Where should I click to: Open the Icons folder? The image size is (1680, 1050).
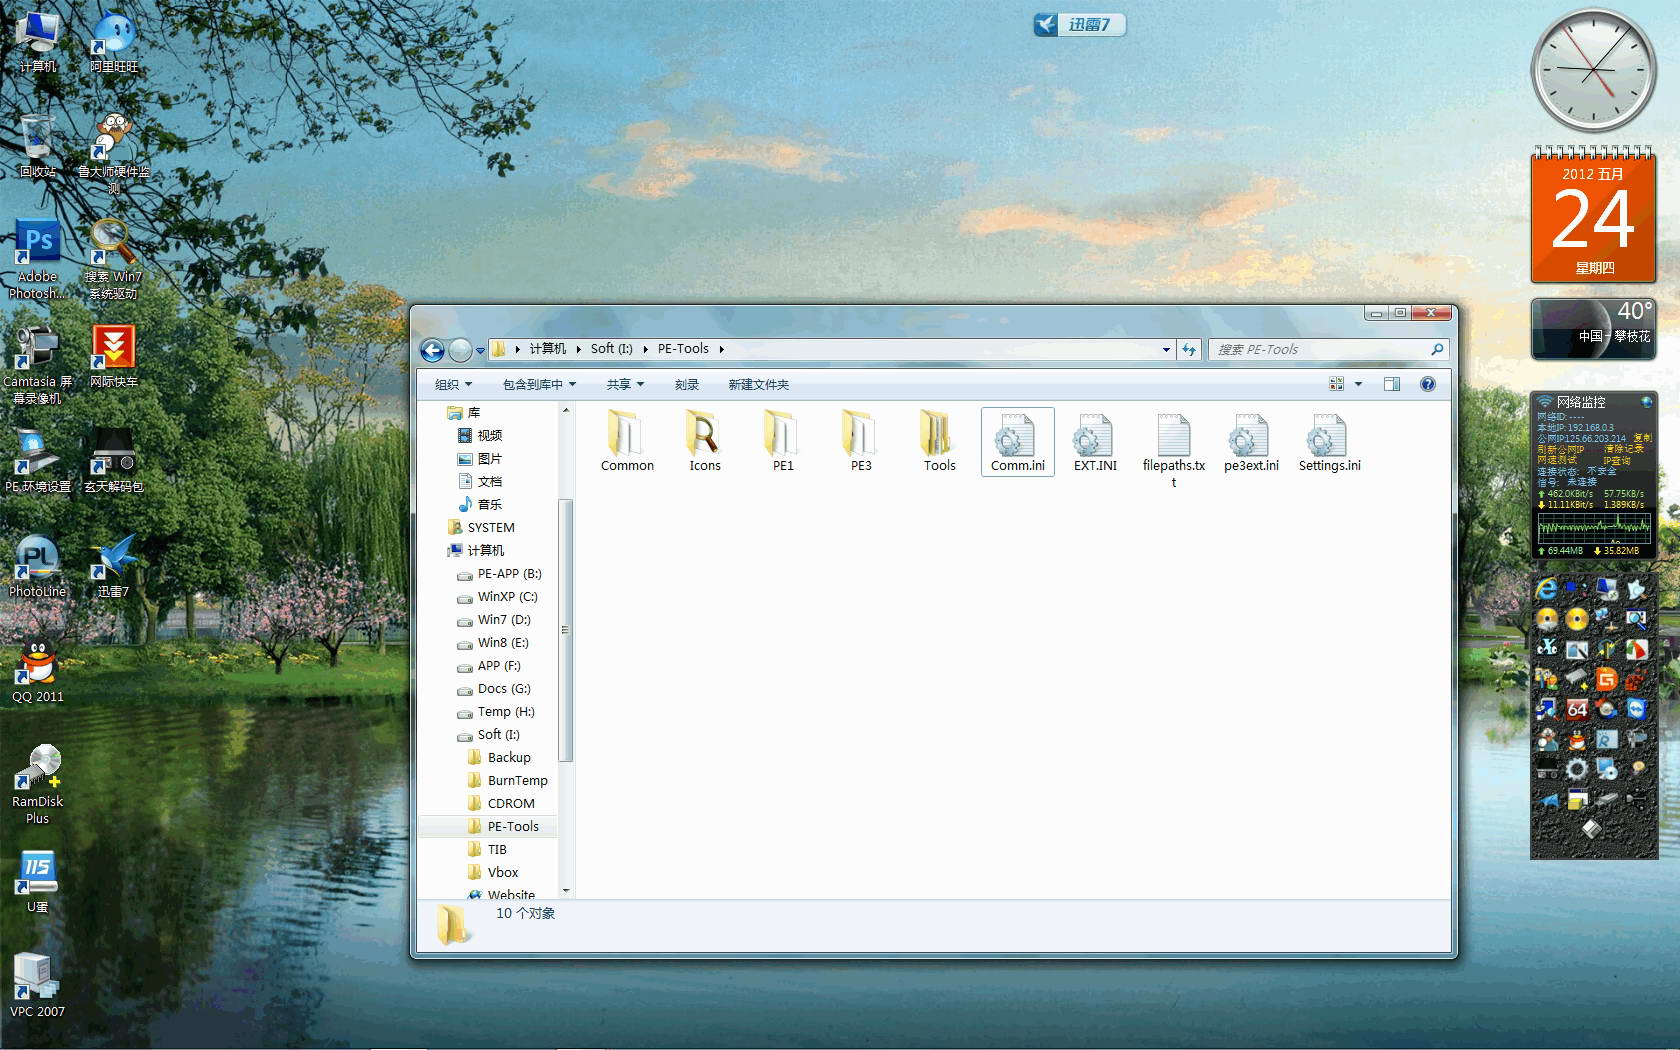click(705, 441)
